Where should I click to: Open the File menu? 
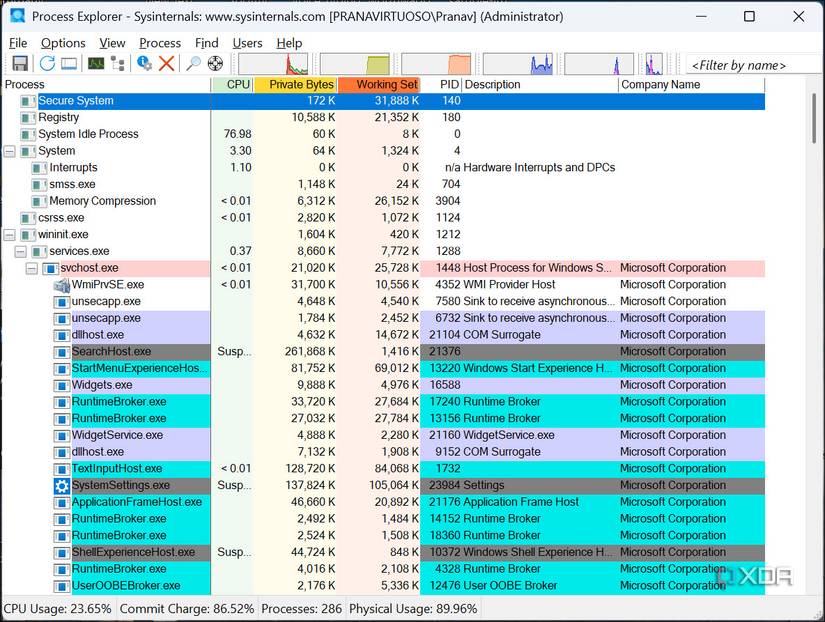coord(18,43)
